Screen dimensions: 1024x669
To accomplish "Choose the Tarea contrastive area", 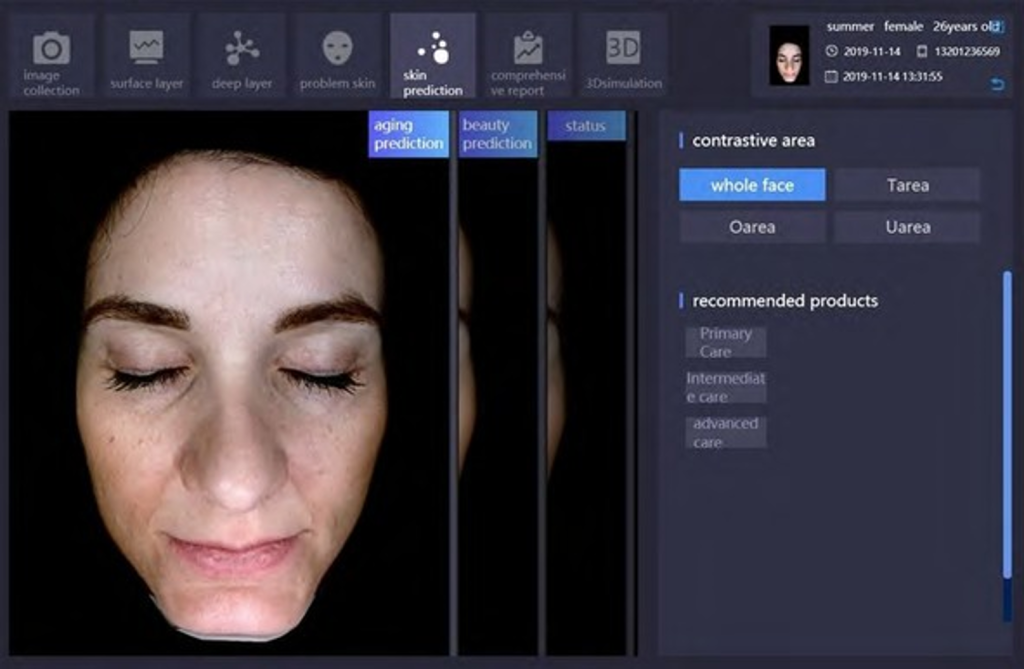I will pyautogui.click(x=907, y=185).
